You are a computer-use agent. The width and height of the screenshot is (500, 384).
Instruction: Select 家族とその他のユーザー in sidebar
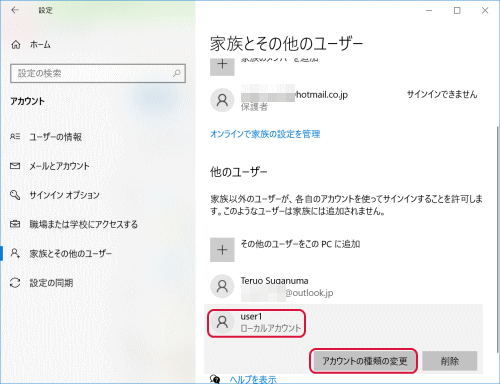(70, 254)
